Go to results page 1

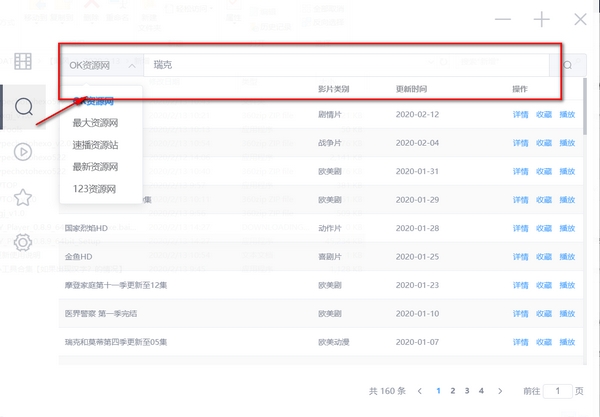(439, 391)
